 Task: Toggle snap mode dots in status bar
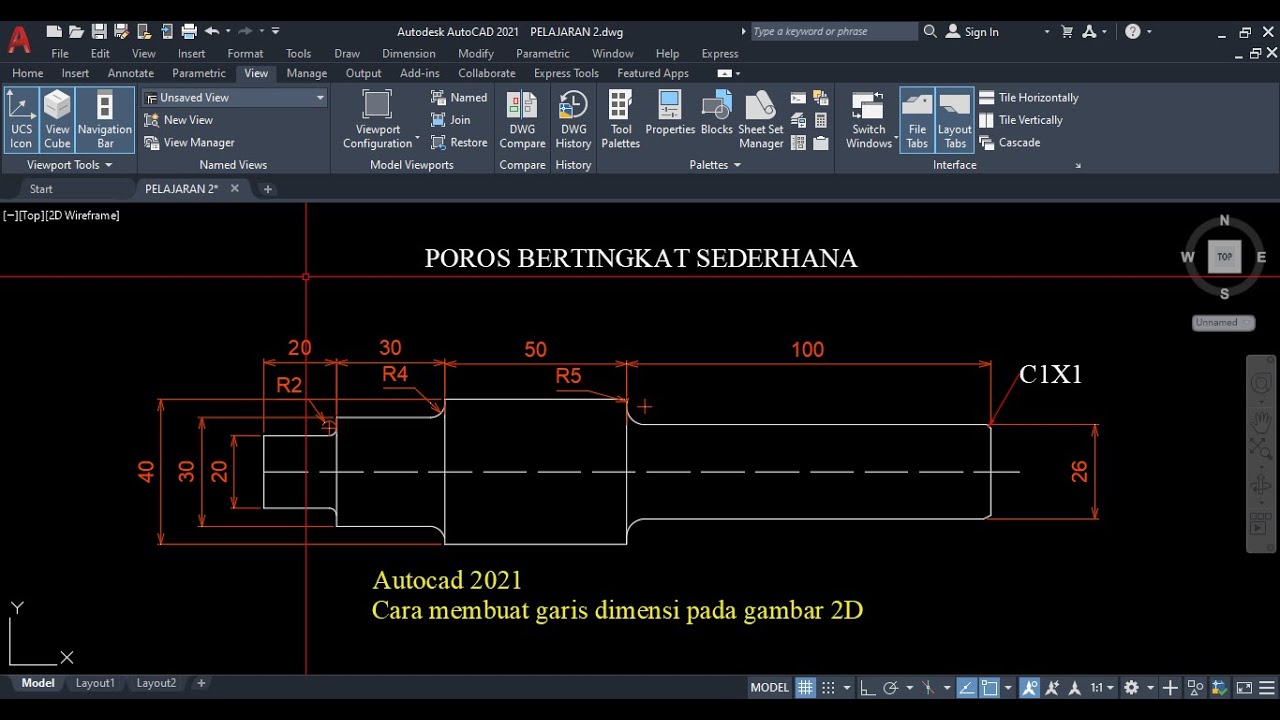[828, 688]
